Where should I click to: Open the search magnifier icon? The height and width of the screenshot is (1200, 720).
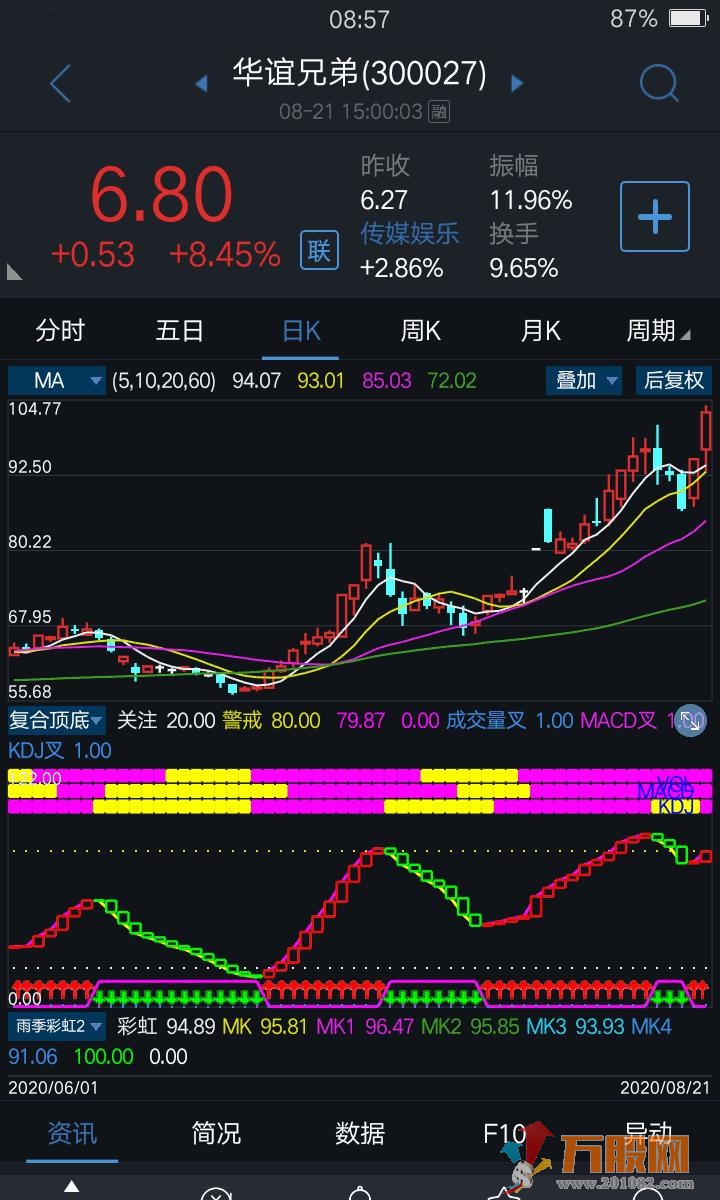pos(659,83)
